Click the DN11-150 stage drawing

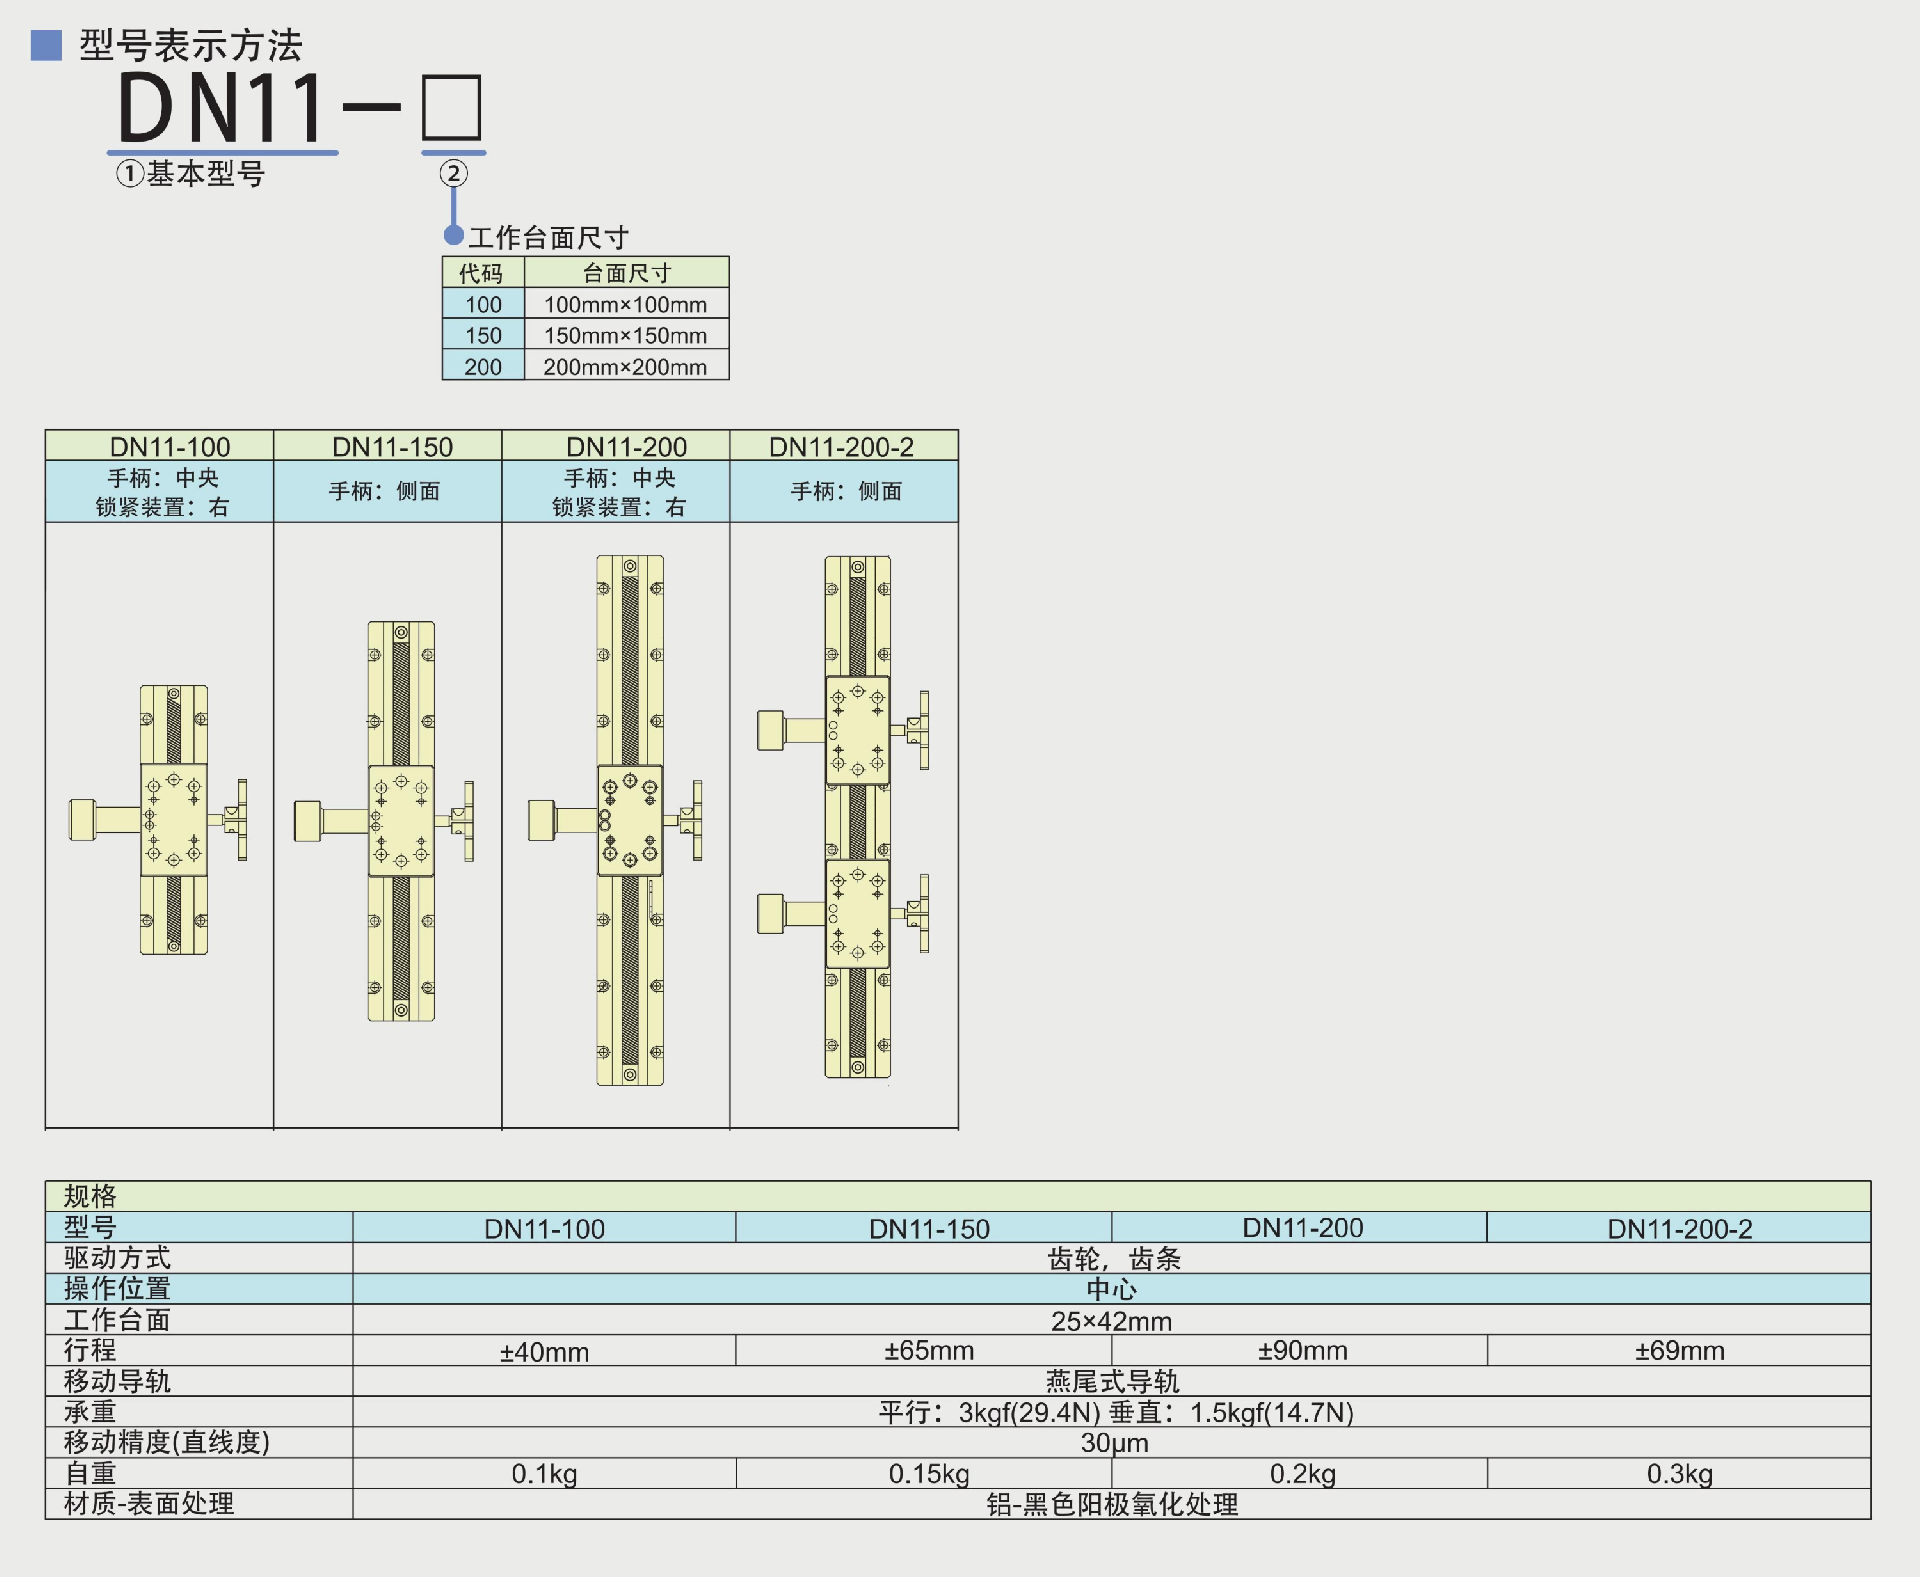click(401, 821)
